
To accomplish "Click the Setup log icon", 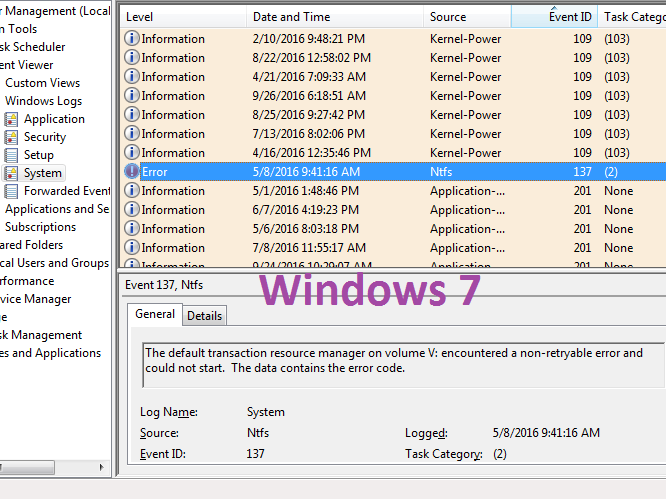I will [11, 155].
